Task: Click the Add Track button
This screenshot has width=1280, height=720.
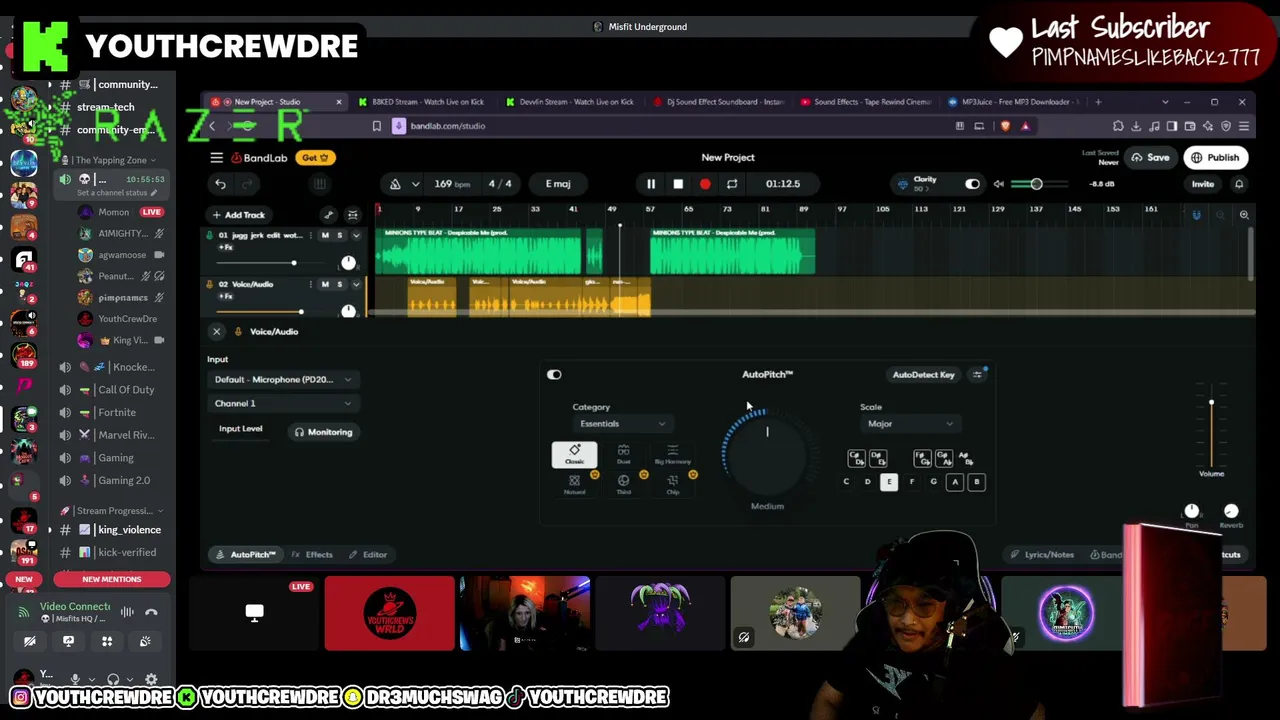Action: [x=238, y=215]
